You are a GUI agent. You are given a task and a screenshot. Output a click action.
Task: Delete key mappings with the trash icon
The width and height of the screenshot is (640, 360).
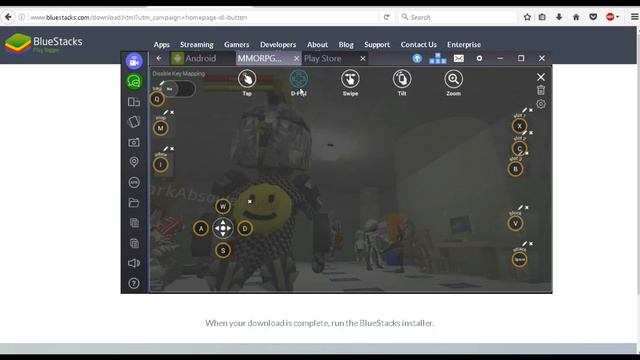541,90
